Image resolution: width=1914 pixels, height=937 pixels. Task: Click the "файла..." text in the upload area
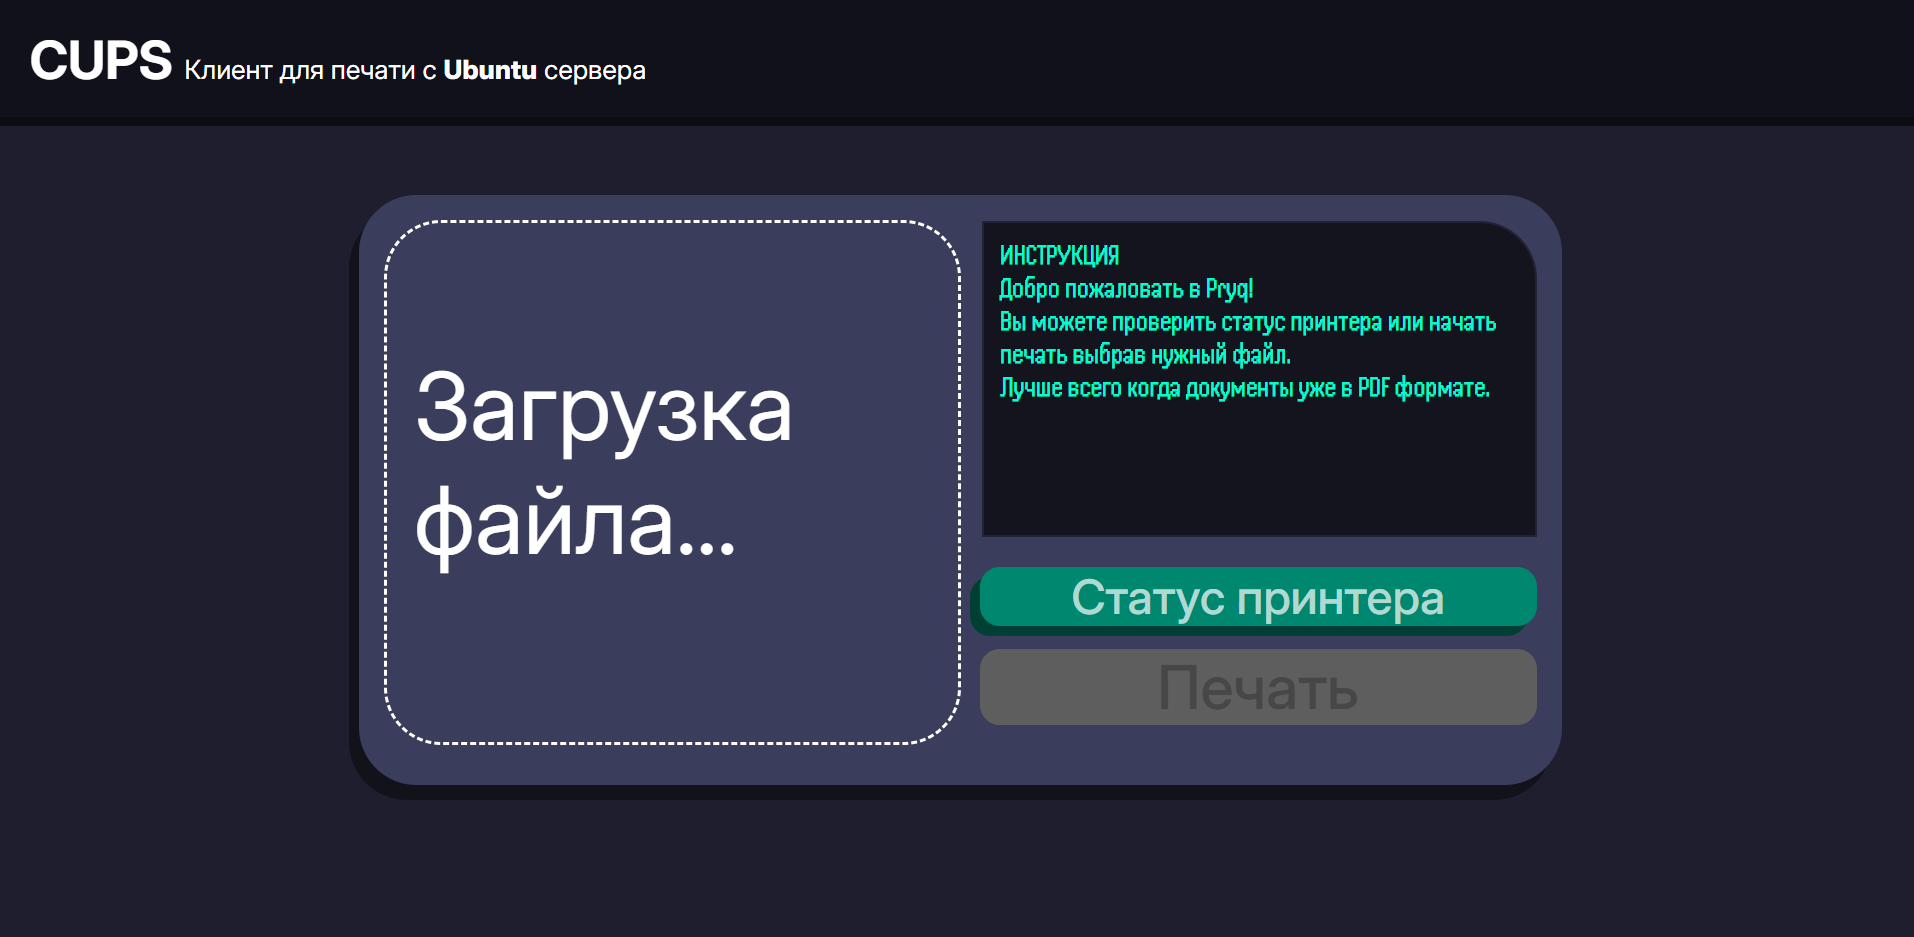[x=575, y=524]
